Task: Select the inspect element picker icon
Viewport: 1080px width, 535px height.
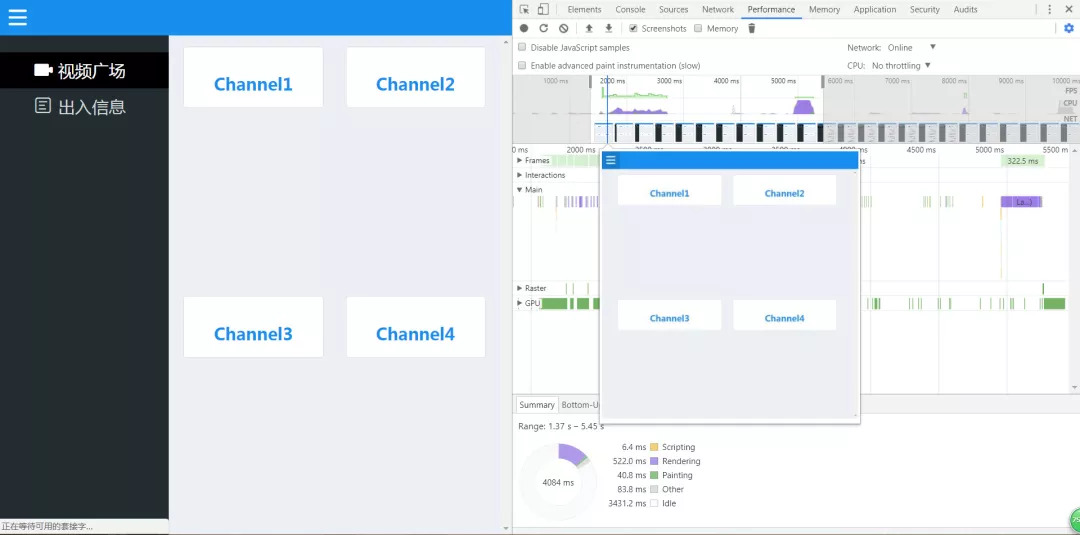Action: pos(525,9)
